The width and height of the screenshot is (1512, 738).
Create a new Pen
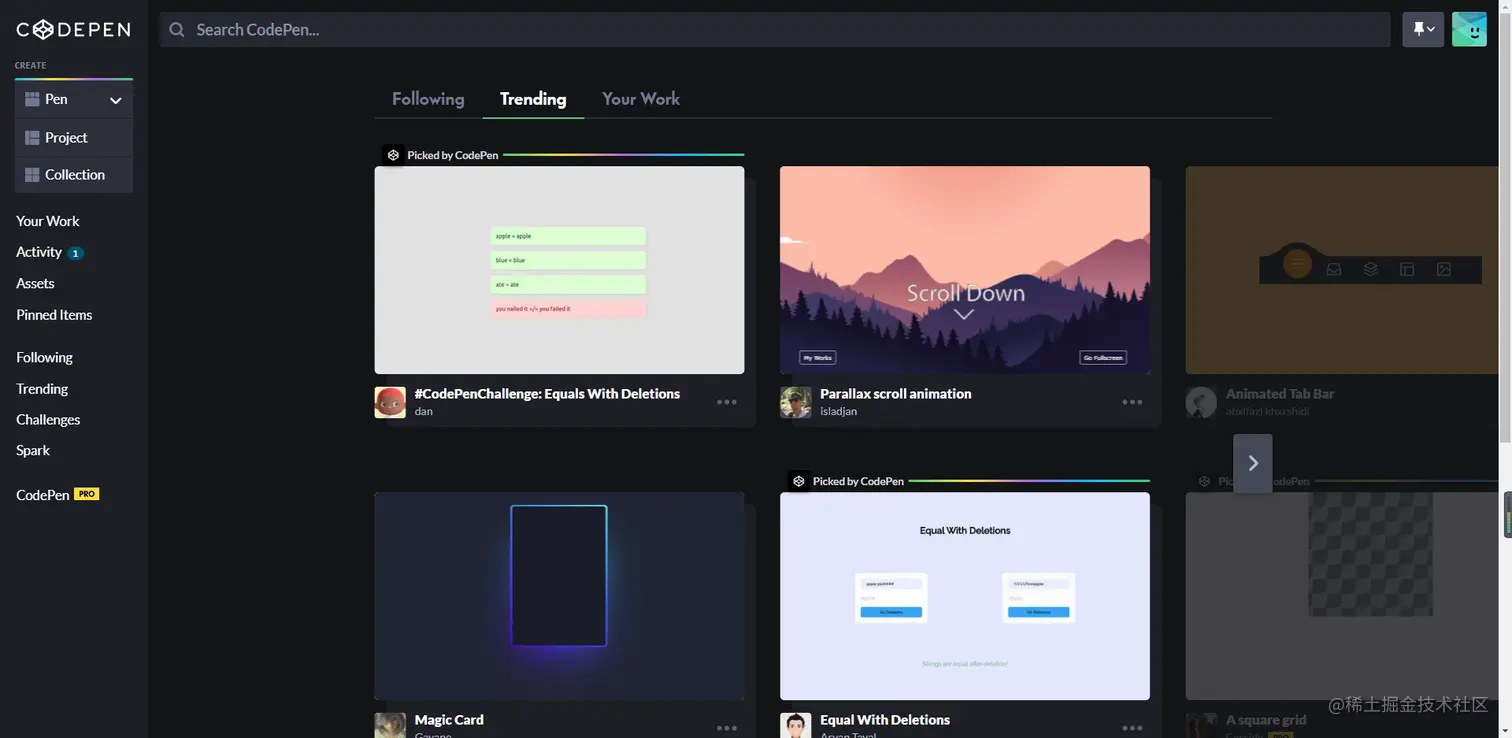(x=56, y=99)
